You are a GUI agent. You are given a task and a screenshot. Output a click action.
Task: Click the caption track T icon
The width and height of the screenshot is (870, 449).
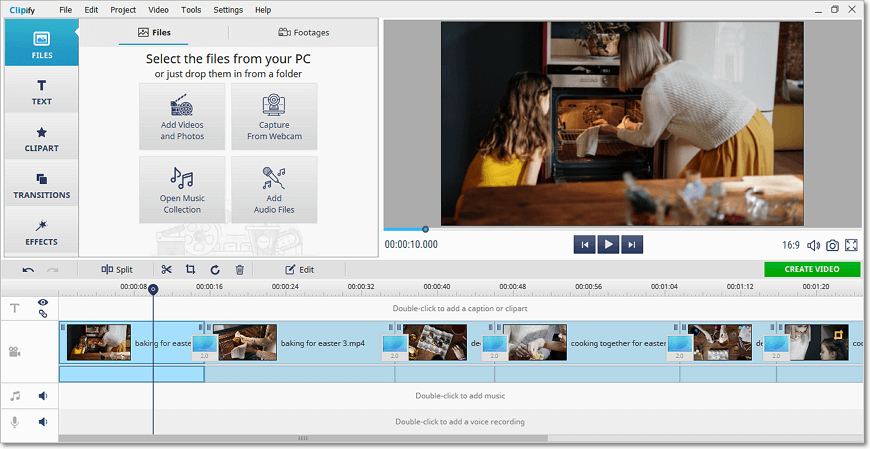(15, 308)
